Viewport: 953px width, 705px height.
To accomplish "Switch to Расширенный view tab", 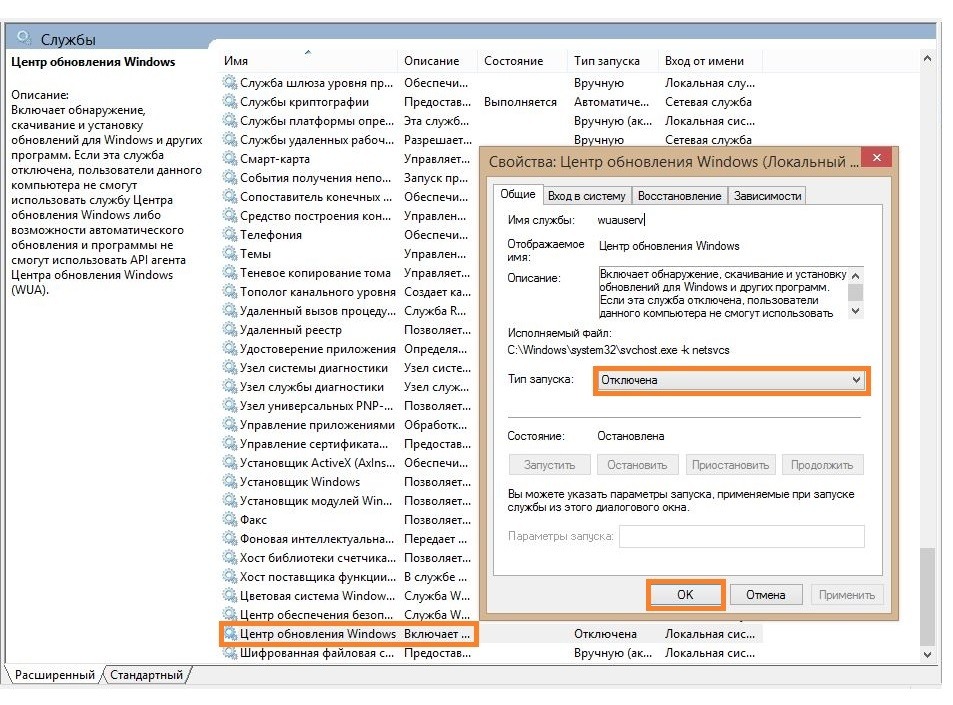I will [55, 675].
